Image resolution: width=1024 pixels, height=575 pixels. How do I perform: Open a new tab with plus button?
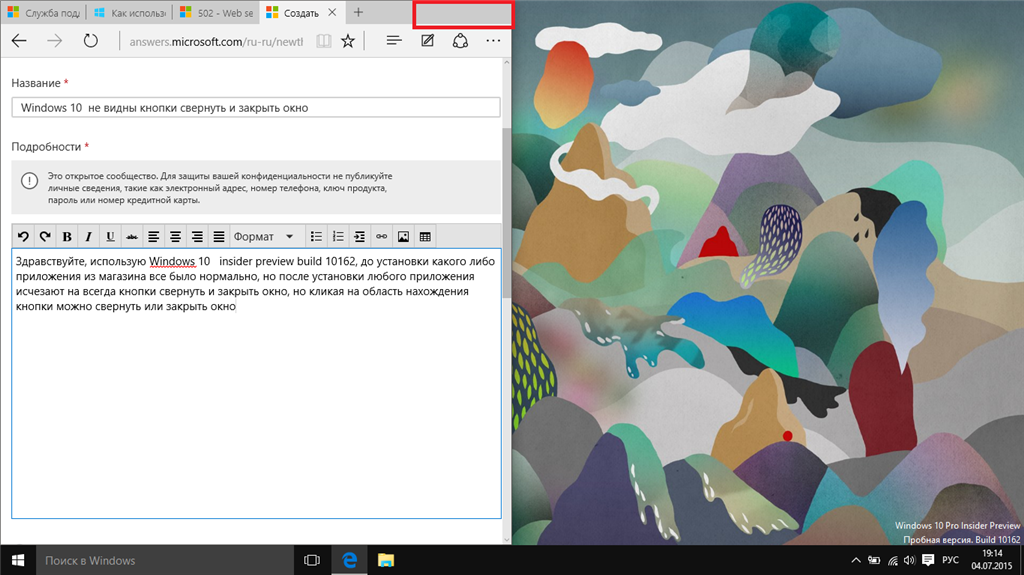point(358,12)
